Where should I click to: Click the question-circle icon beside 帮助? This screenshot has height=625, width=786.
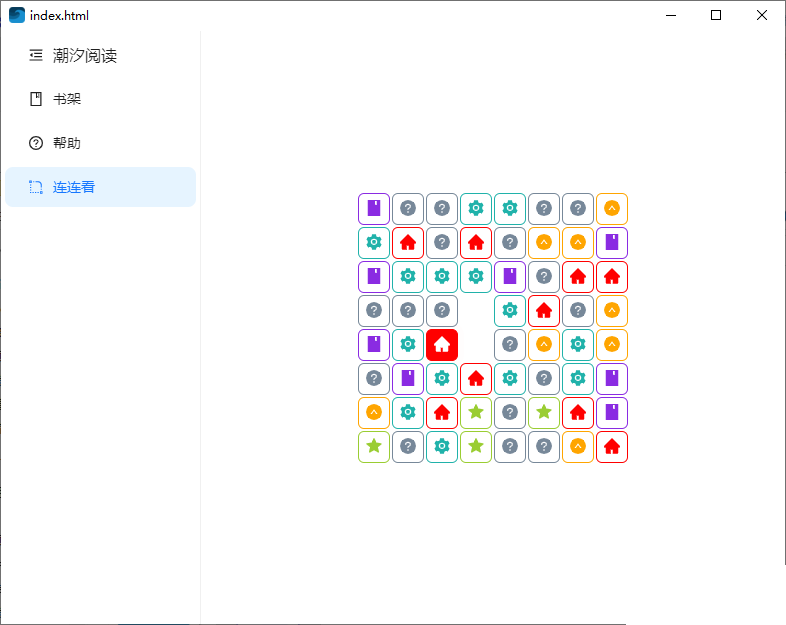pos(36,143)
